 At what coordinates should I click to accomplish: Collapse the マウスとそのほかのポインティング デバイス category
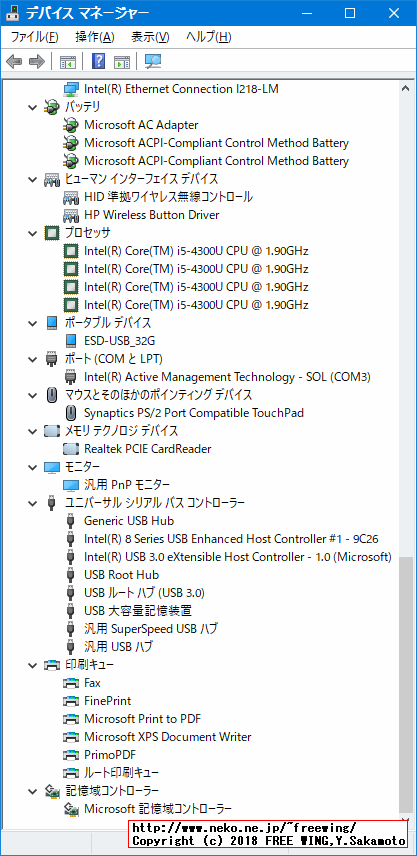click(32, 395)
